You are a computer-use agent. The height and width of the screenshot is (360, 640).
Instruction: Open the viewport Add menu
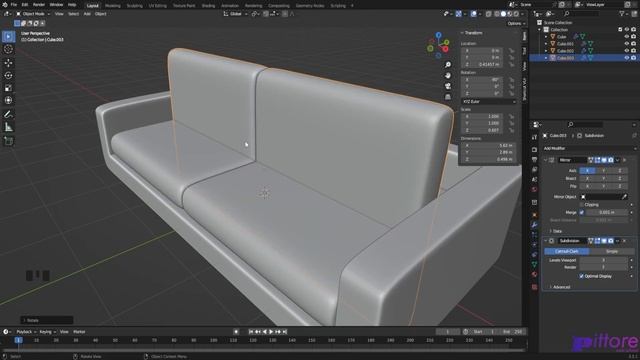click(87, 14)
